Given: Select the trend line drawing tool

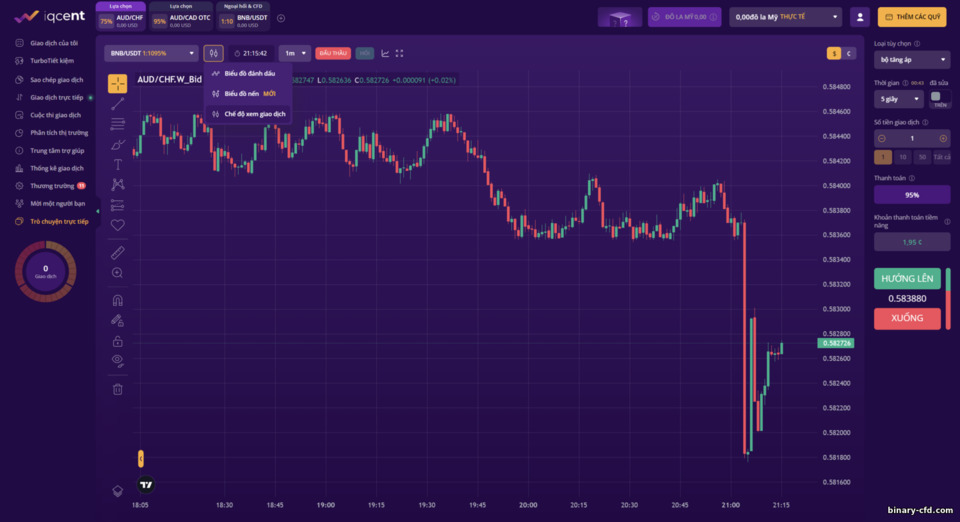Looking at the screenshot, I should (118, 103).
